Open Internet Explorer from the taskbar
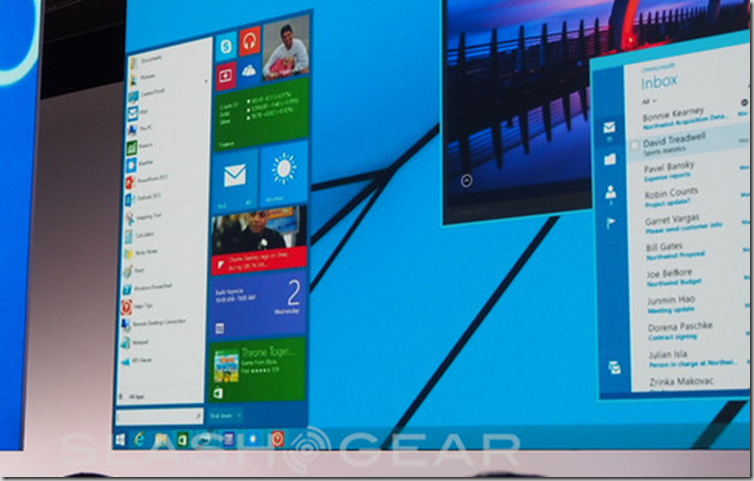The width and height of the screenshot is (754, 481). pos(139,439)
